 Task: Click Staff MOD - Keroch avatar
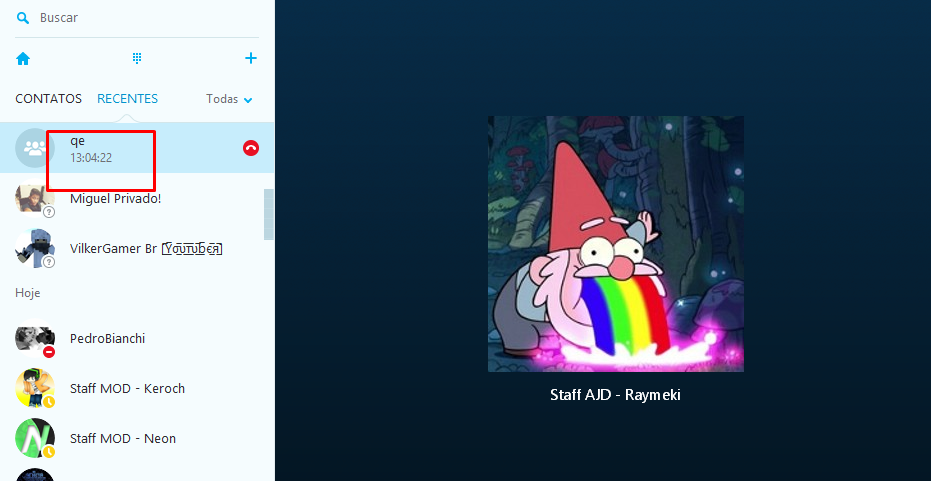coord(35,388)
